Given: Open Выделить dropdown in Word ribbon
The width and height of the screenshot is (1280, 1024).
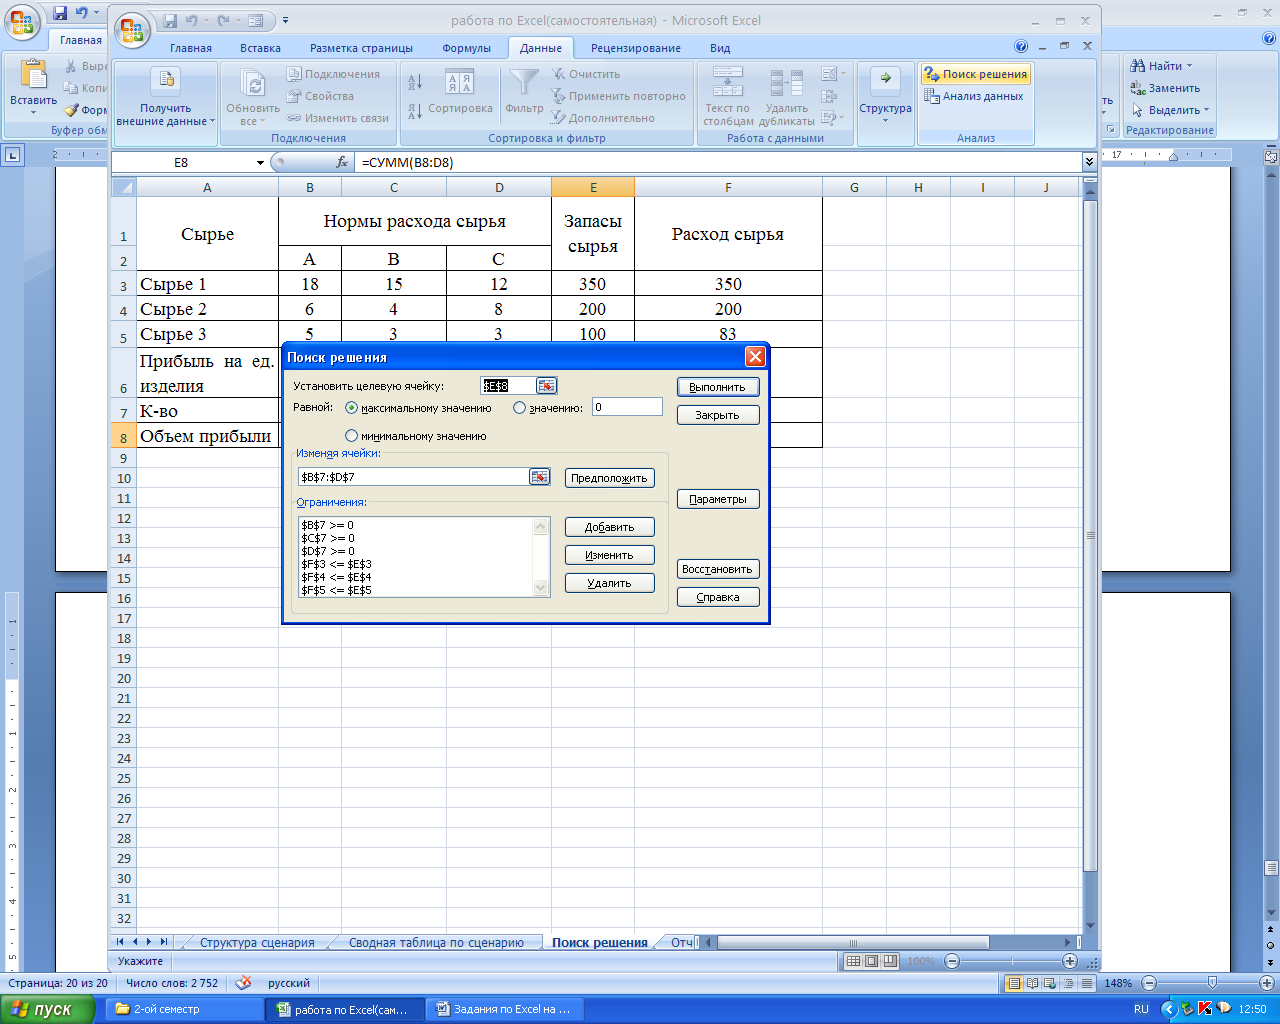Looking at the screenshot, I should (1170, 110).
